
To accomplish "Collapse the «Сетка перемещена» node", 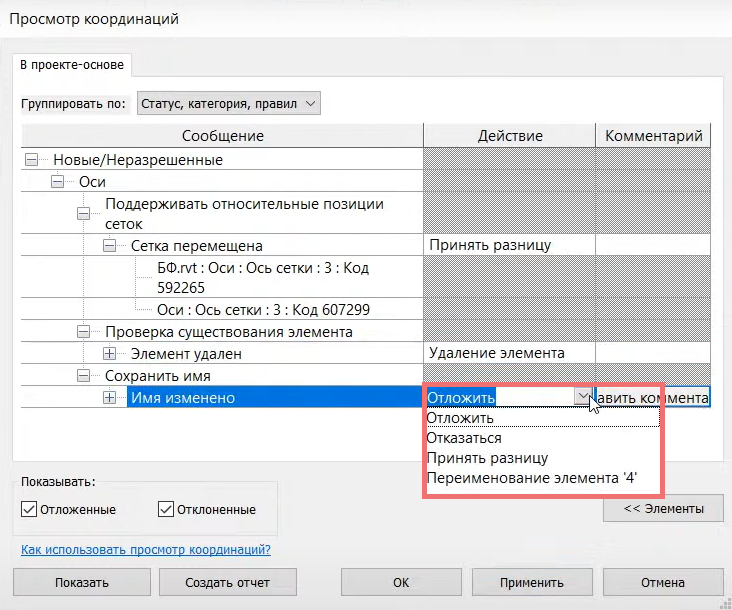I will 109,245.
